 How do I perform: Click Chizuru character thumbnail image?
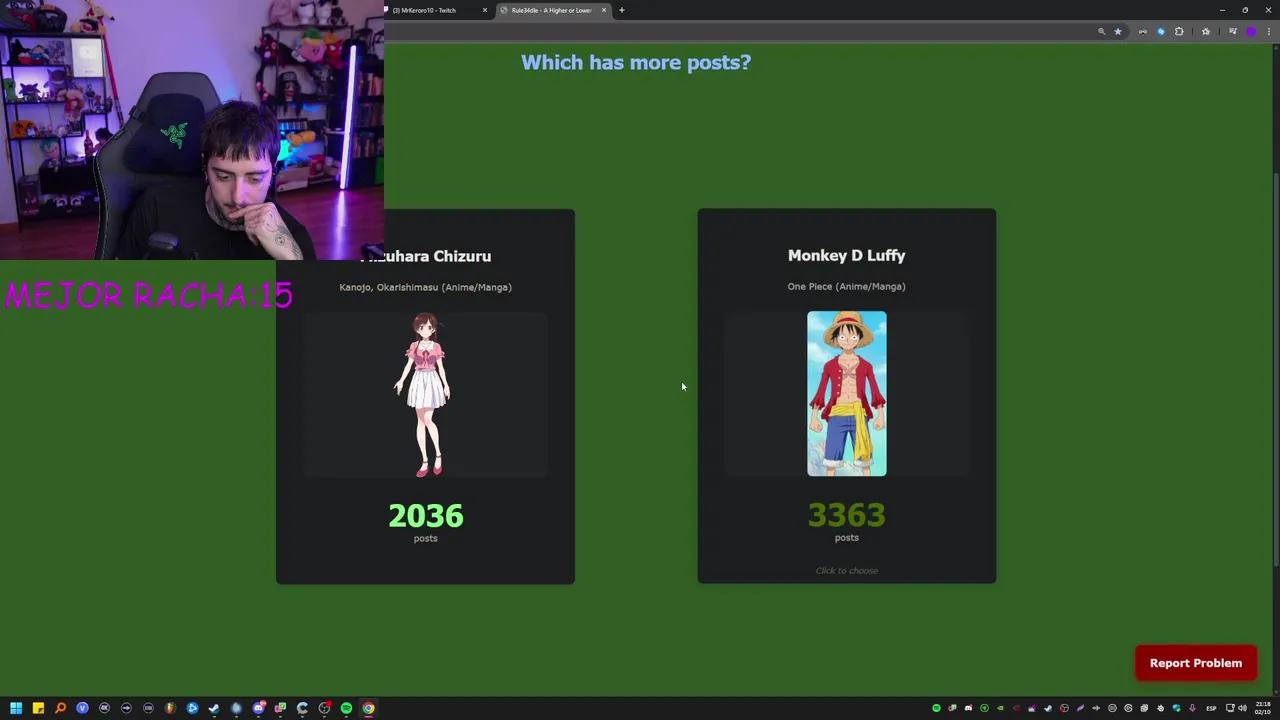425,394
